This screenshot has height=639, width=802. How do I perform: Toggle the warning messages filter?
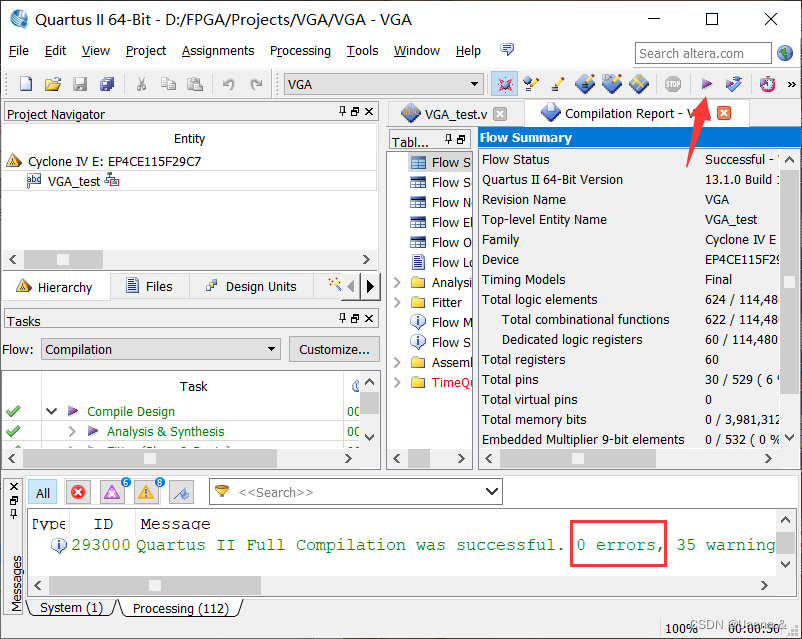[146, 492]
